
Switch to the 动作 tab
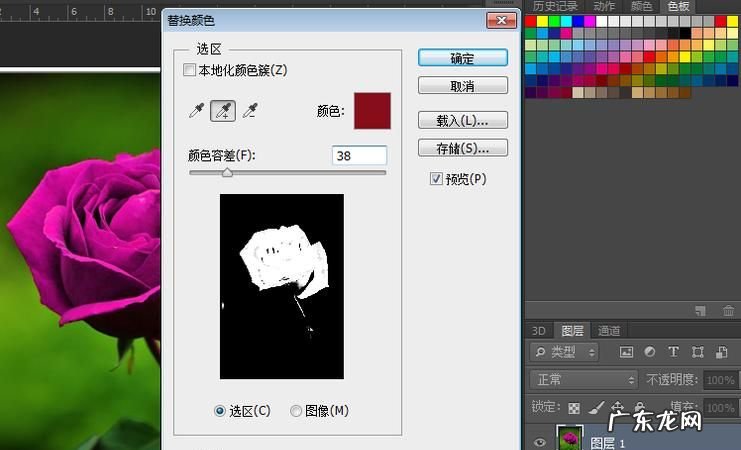[604, 6]
